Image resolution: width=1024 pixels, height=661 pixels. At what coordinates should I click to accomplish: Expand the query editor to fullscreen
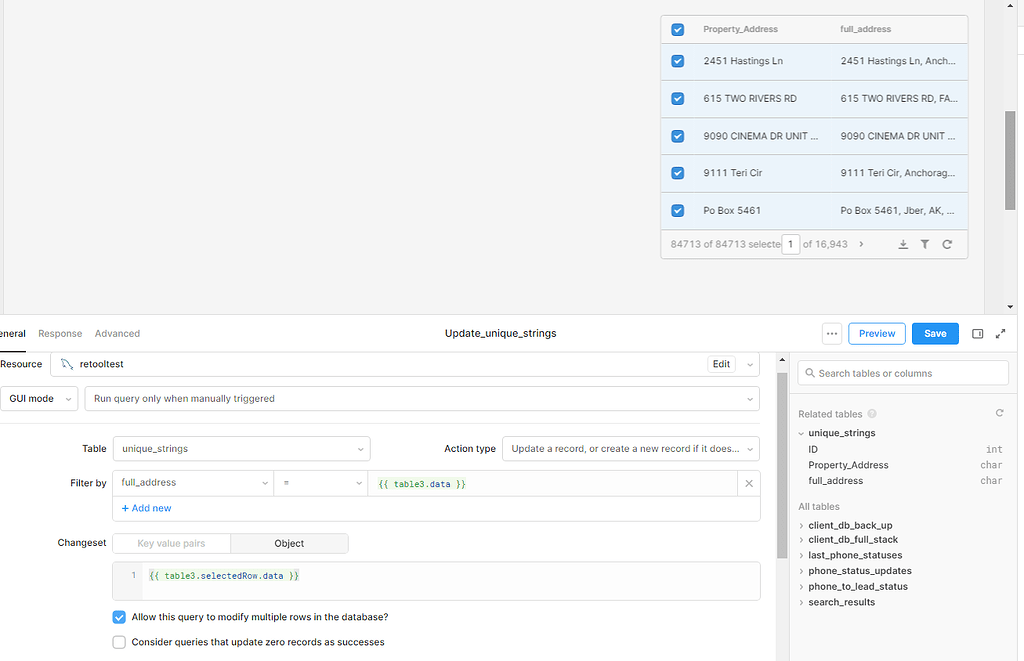(x=1001, y=333)
